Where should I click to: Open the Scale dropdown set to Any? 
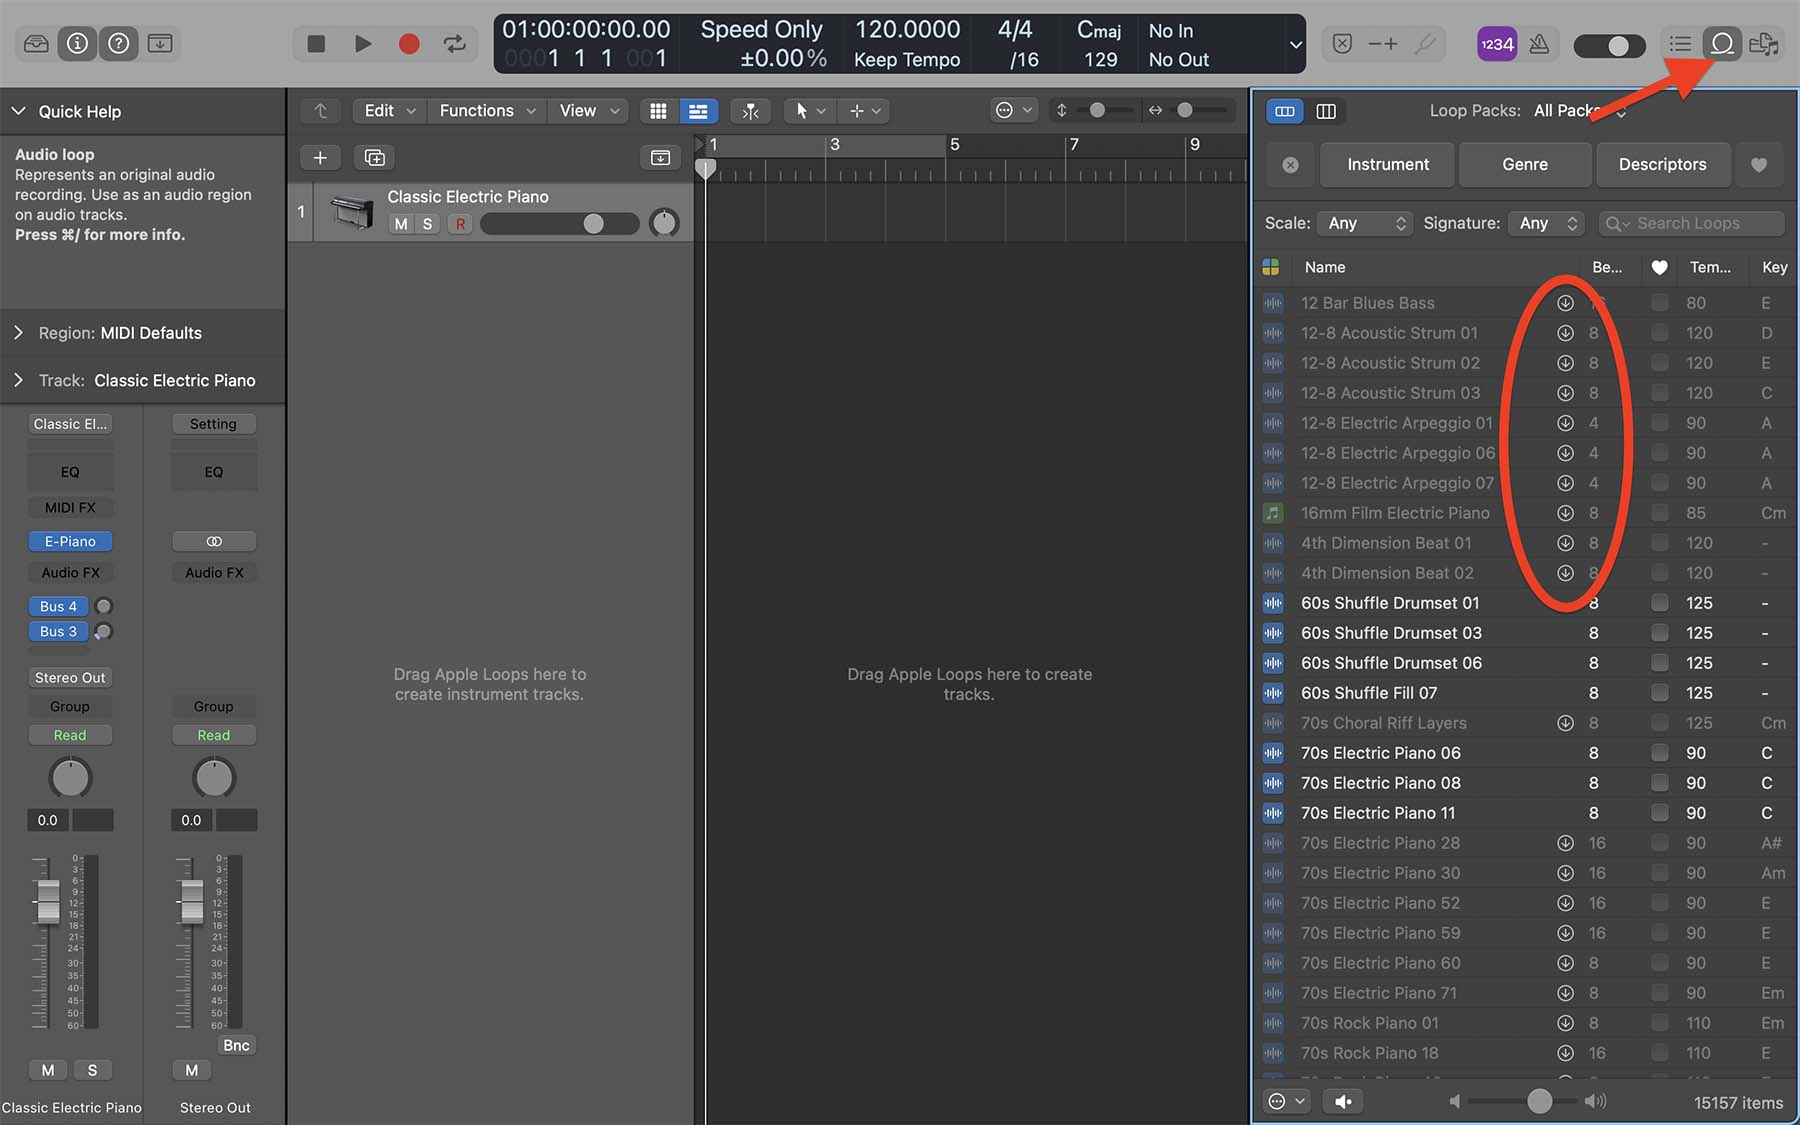(1364, 223)
